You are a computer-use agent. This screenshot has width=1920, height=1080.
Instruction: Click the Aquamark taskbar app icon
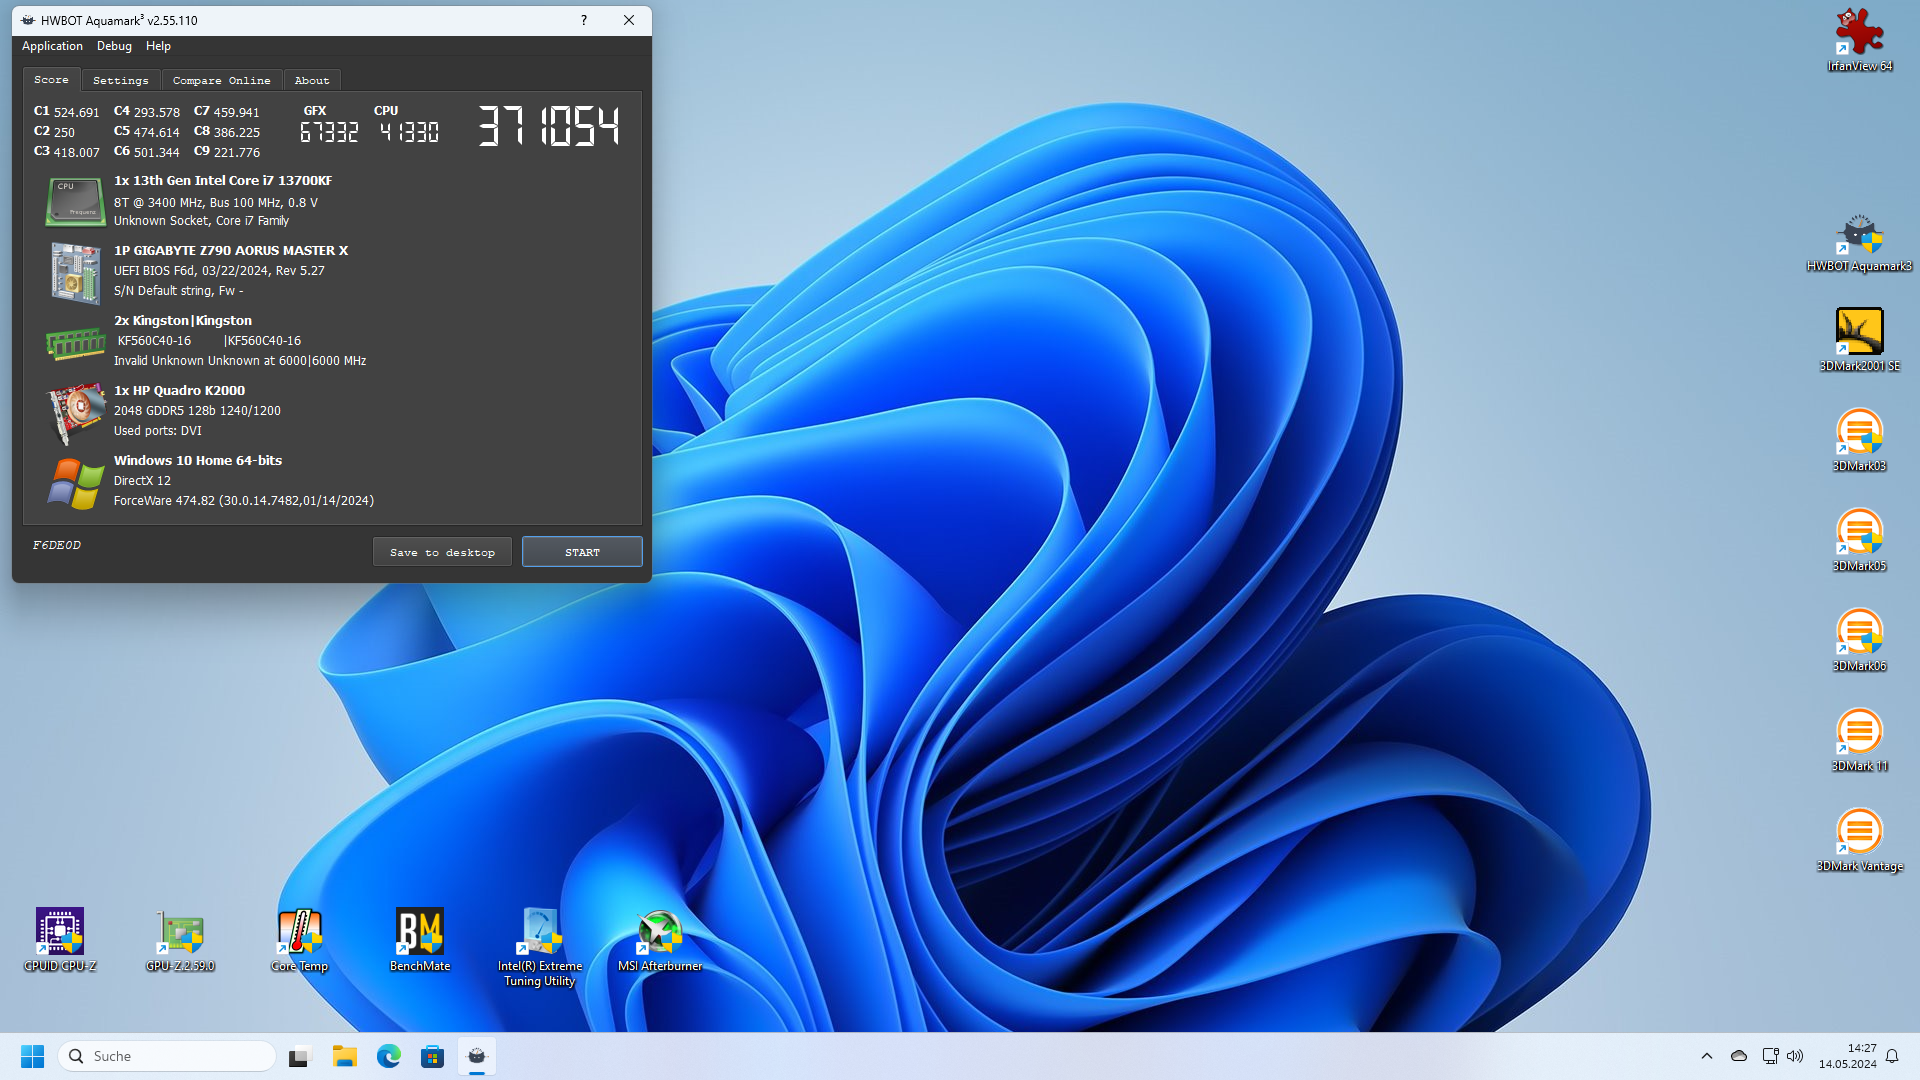[x=477, y=1056]
